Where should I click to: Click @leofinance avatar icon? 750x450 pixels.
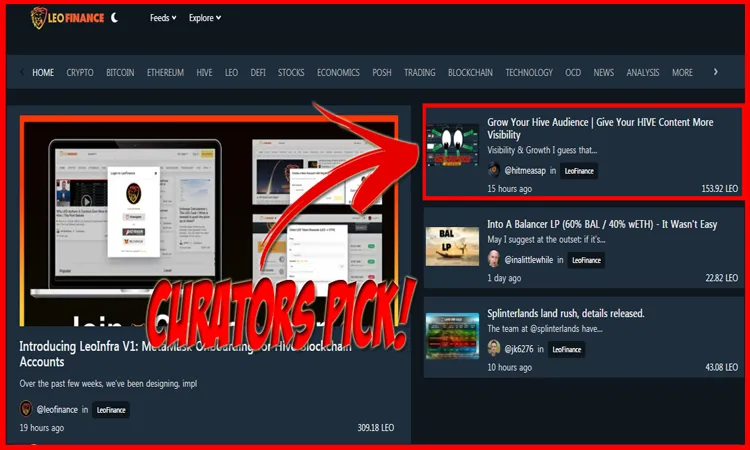pos(26,409)
